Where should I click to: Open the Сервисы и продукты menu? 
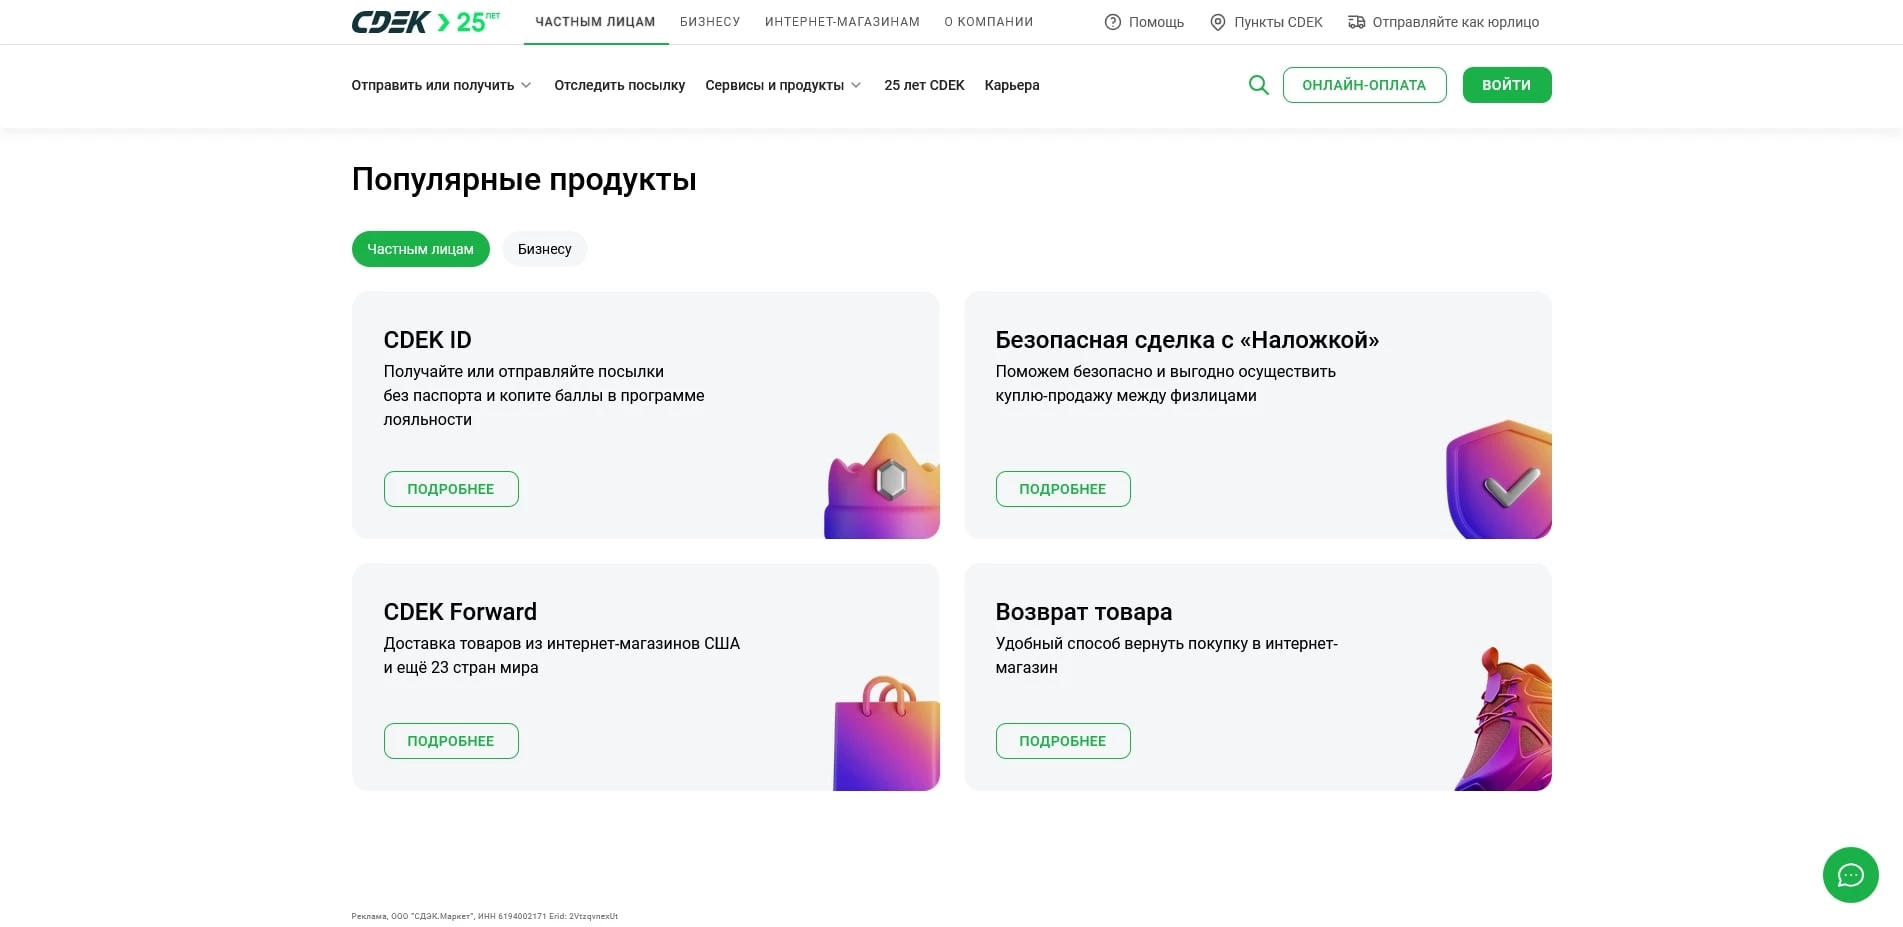pos(776,85)
